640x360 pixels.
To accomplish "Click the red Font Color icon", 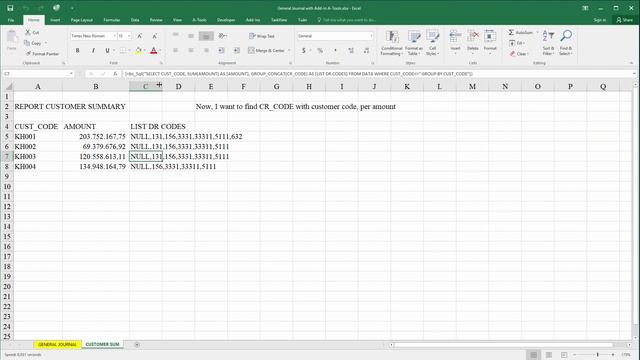I will [x=153, y=51].
